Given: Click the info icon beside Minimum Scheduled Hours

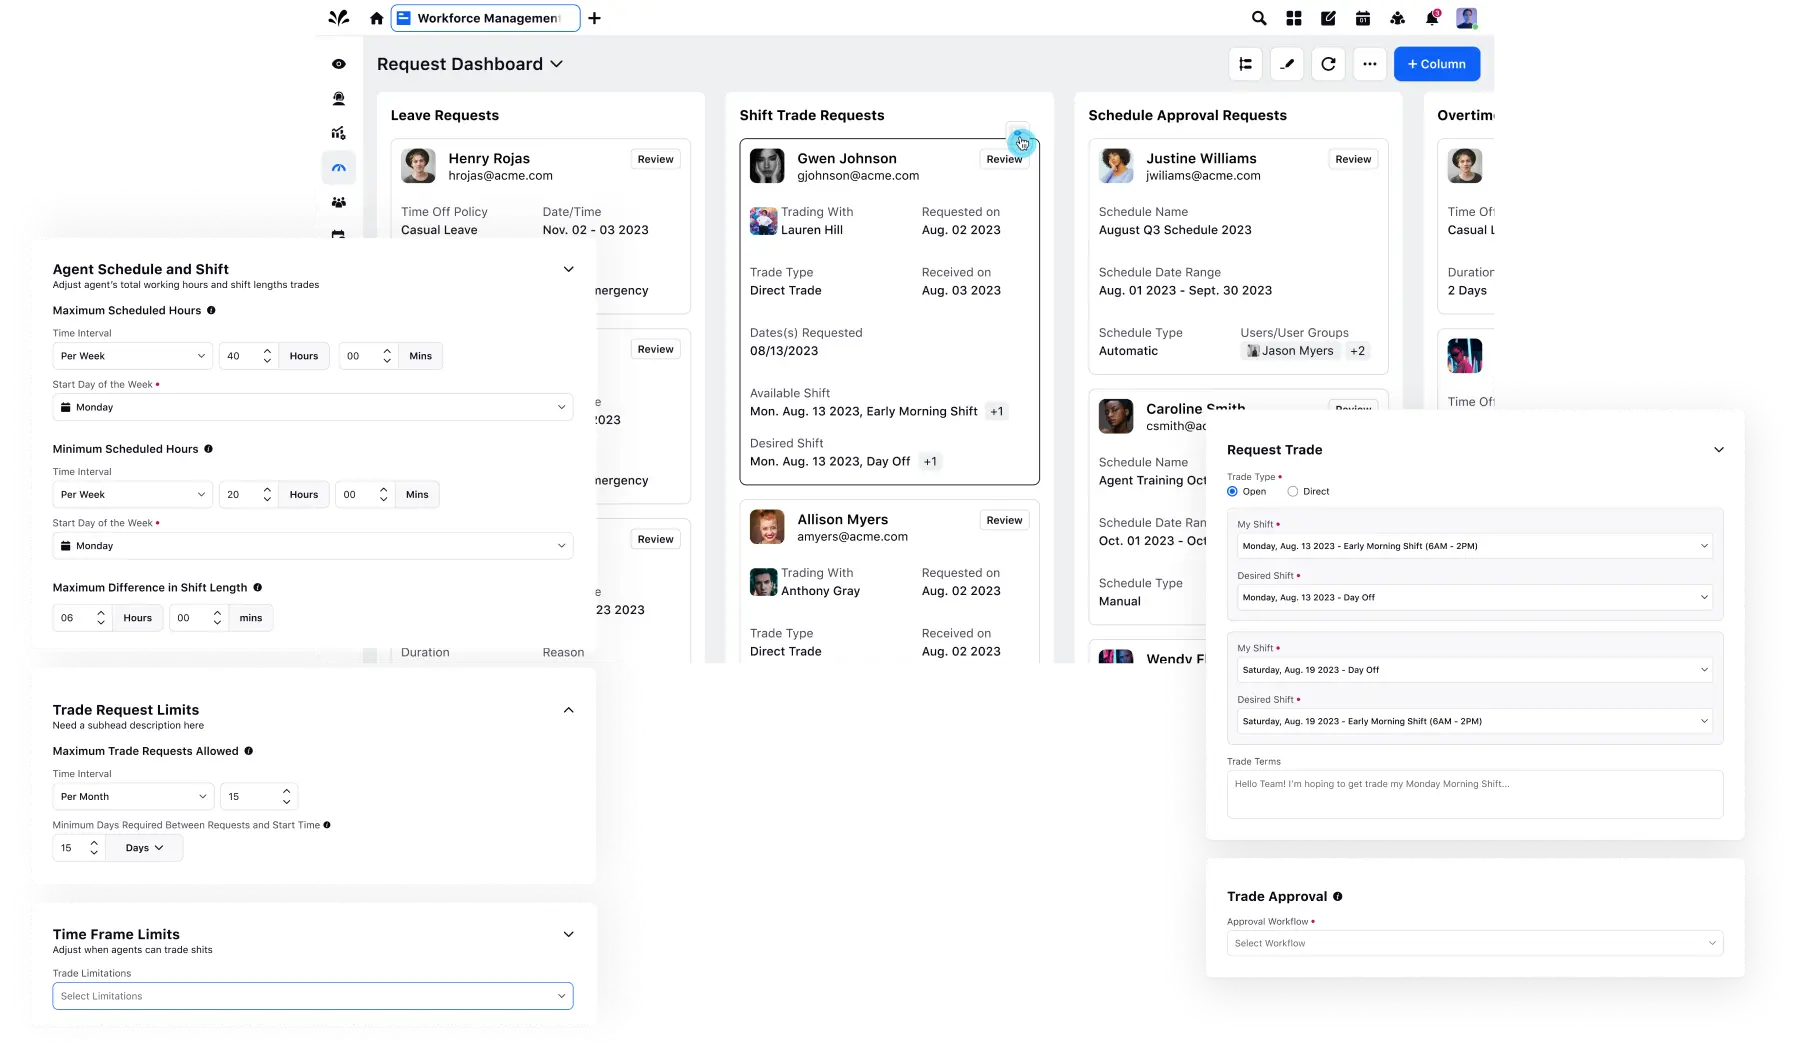Looking at the screenshot, I should pos(208,449).
